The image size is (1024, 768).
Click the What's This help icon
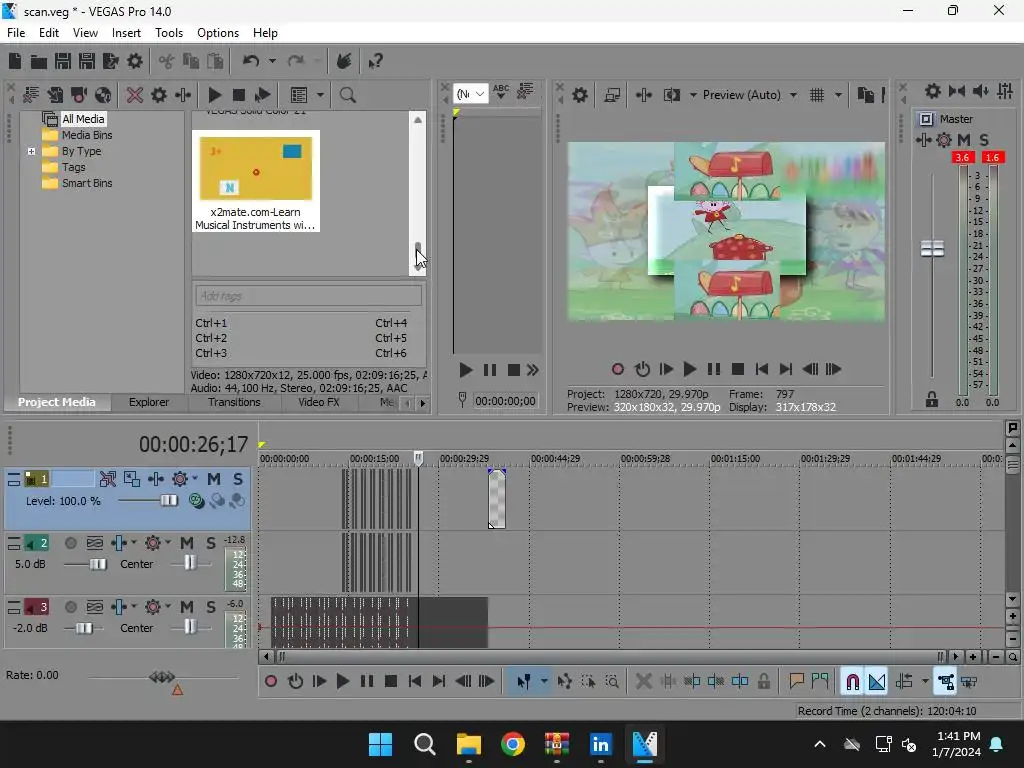coord(375,61)
